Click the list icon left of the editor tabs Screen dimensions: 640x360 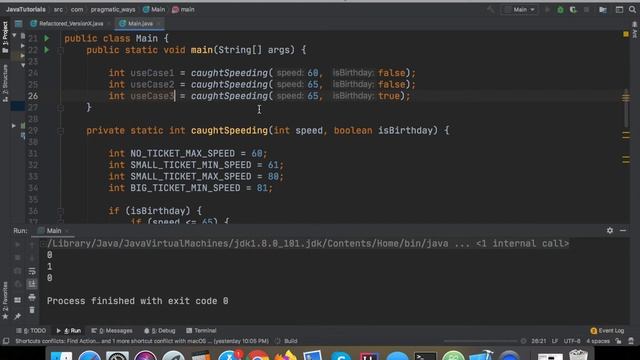pyautogui.click(x=18, y=24)
